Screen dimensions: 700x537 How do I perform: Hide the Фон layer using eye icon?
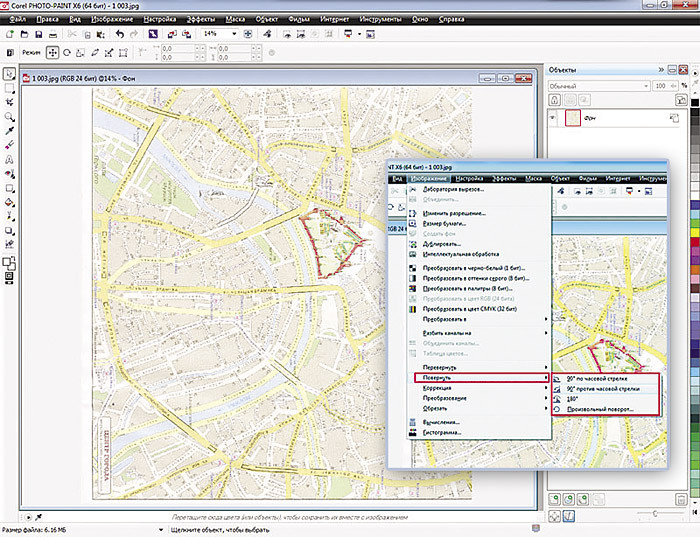(x=552, y=119)
